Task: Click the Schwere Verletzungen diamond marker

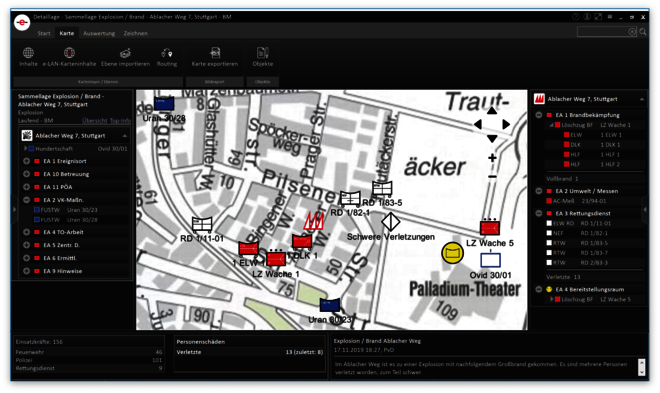Action: point(390,222)
